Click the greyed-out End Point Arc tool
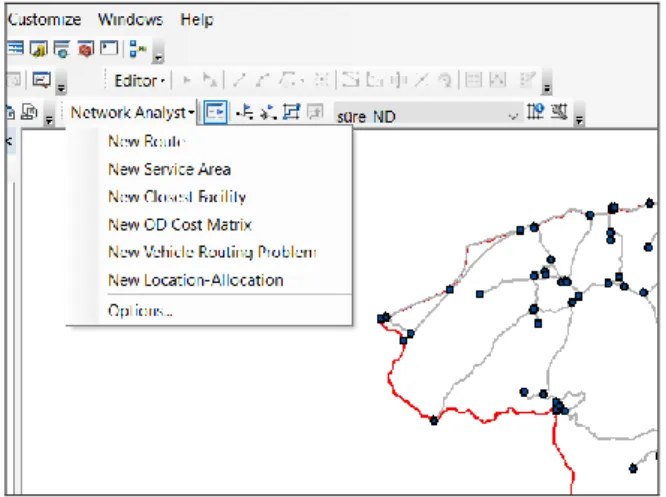The image size is (666, 497). (263, 80)
